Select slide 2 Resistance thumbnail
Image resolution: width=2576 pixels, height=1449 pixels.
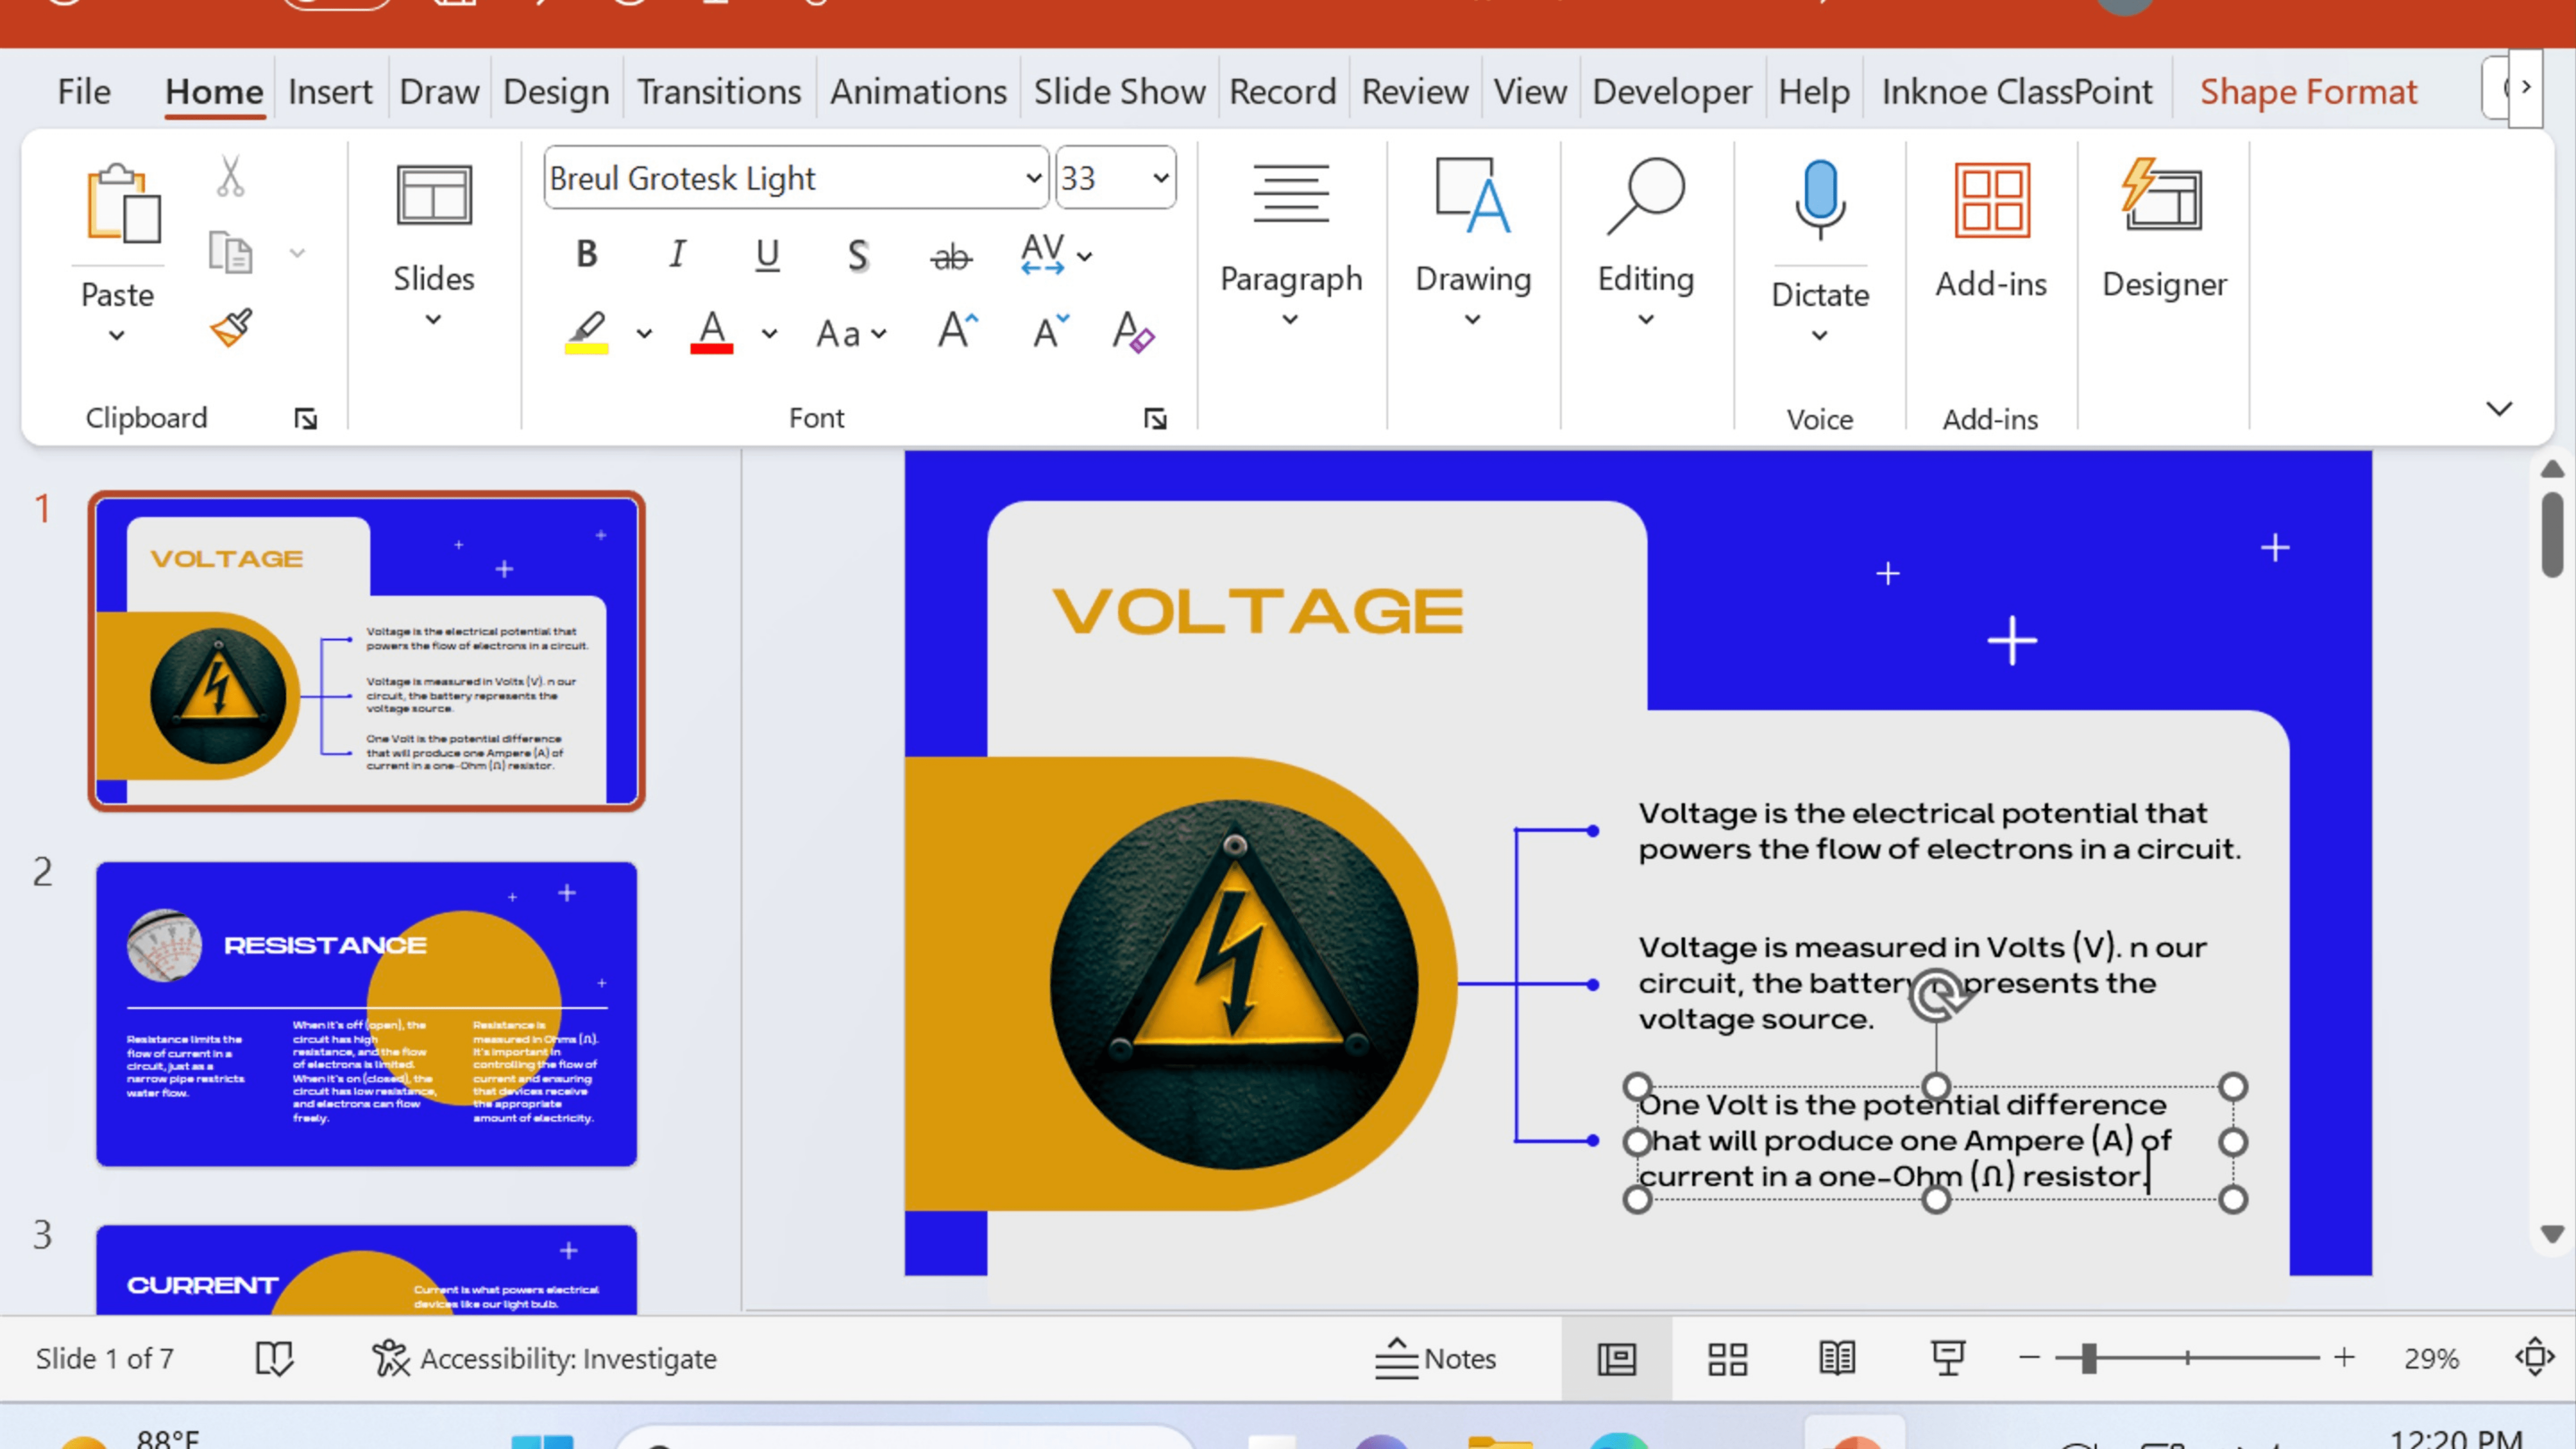coord(366,1010)
